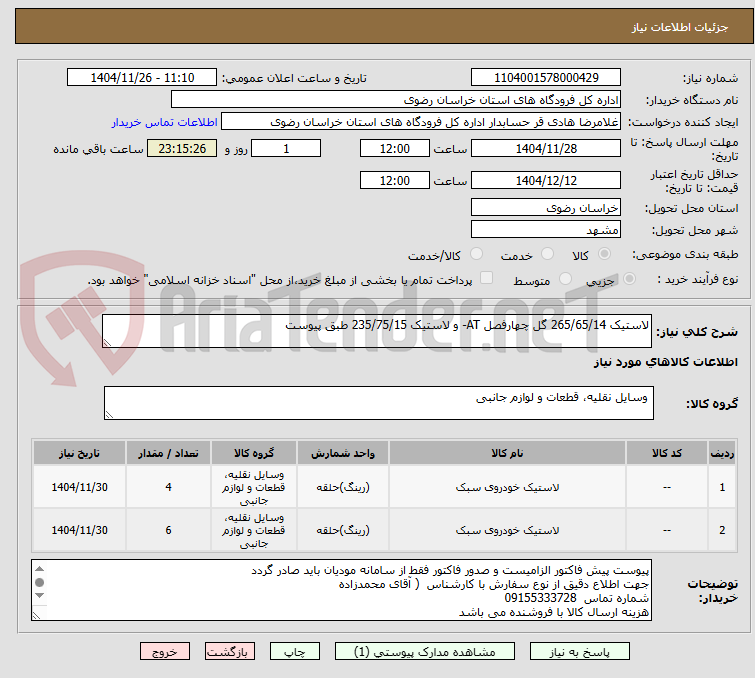
Task: Click the چاپ print button
Action: click(294, 652)
